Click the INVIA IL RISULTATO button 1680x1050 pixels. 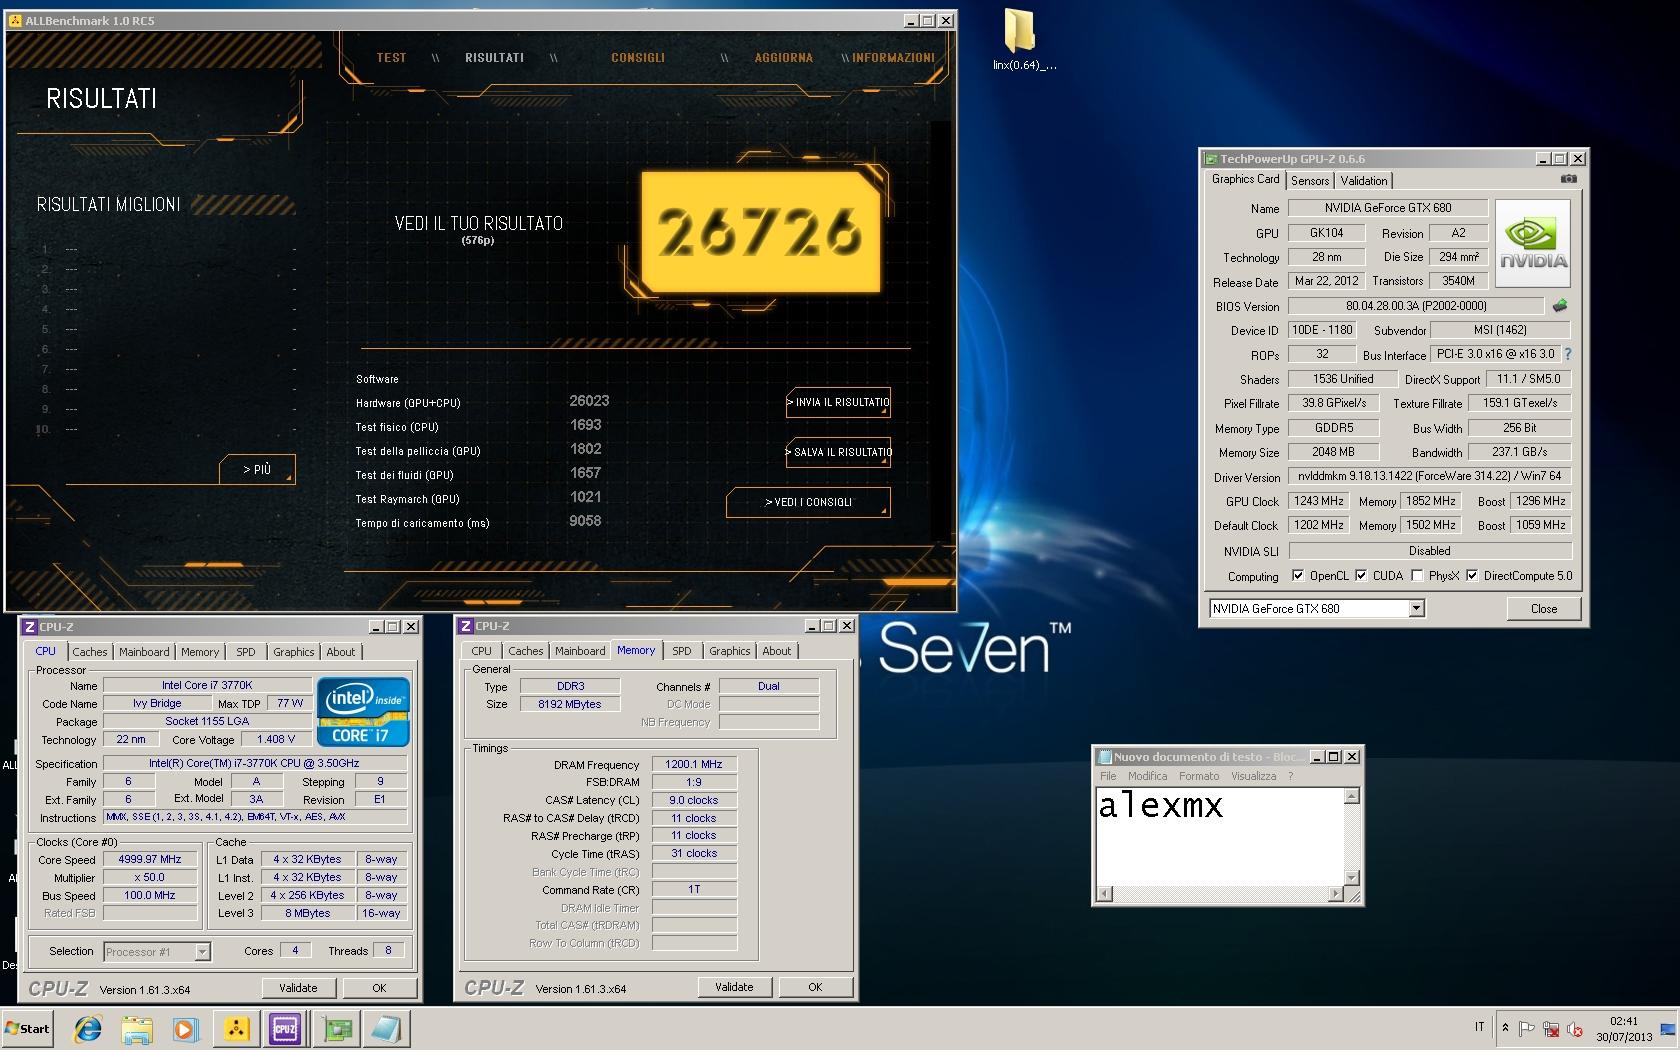pyautogui.click(x=838, y=402)
